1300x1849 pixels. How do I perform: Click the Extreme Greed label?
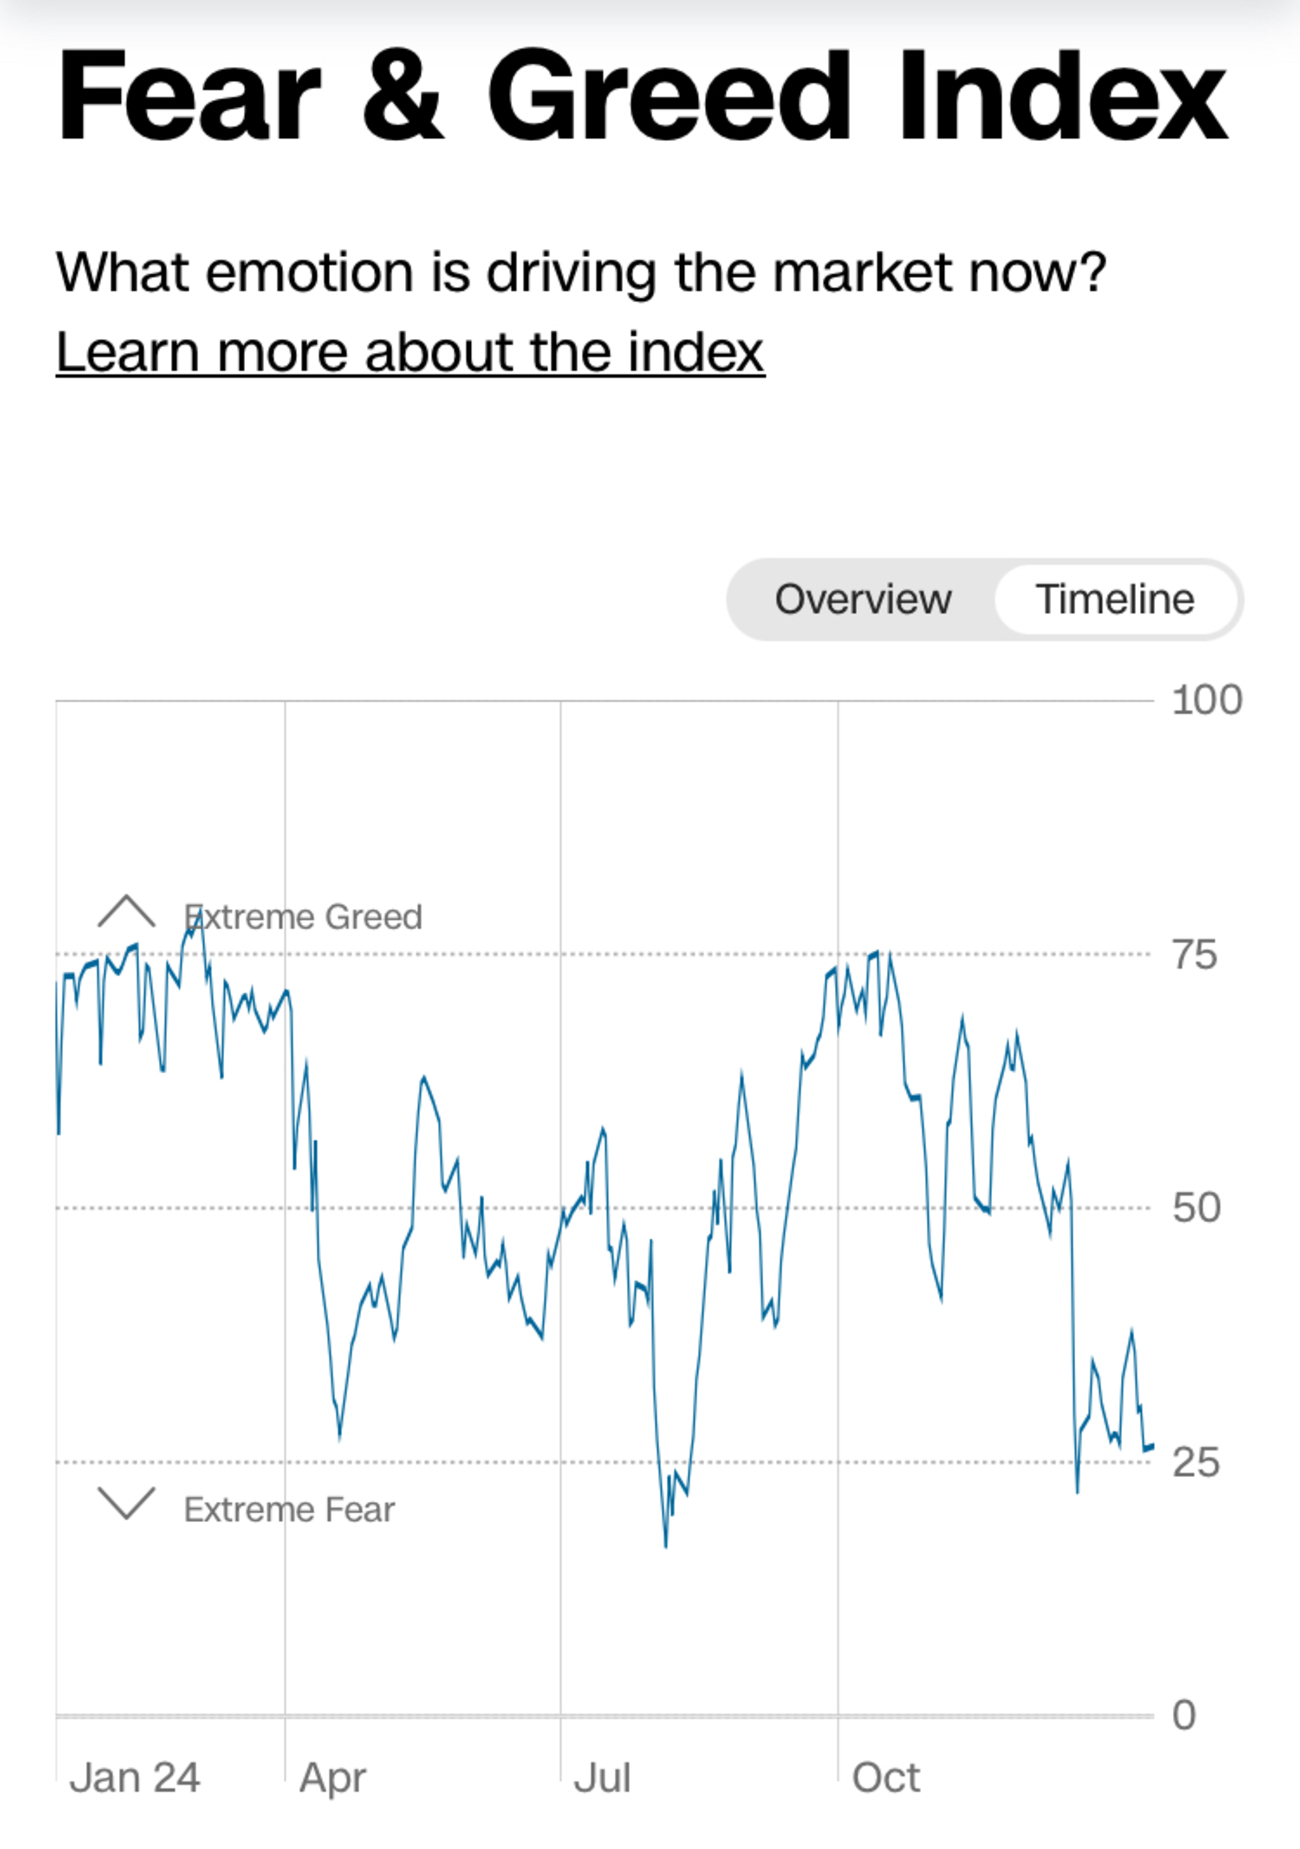click(303, 917)
